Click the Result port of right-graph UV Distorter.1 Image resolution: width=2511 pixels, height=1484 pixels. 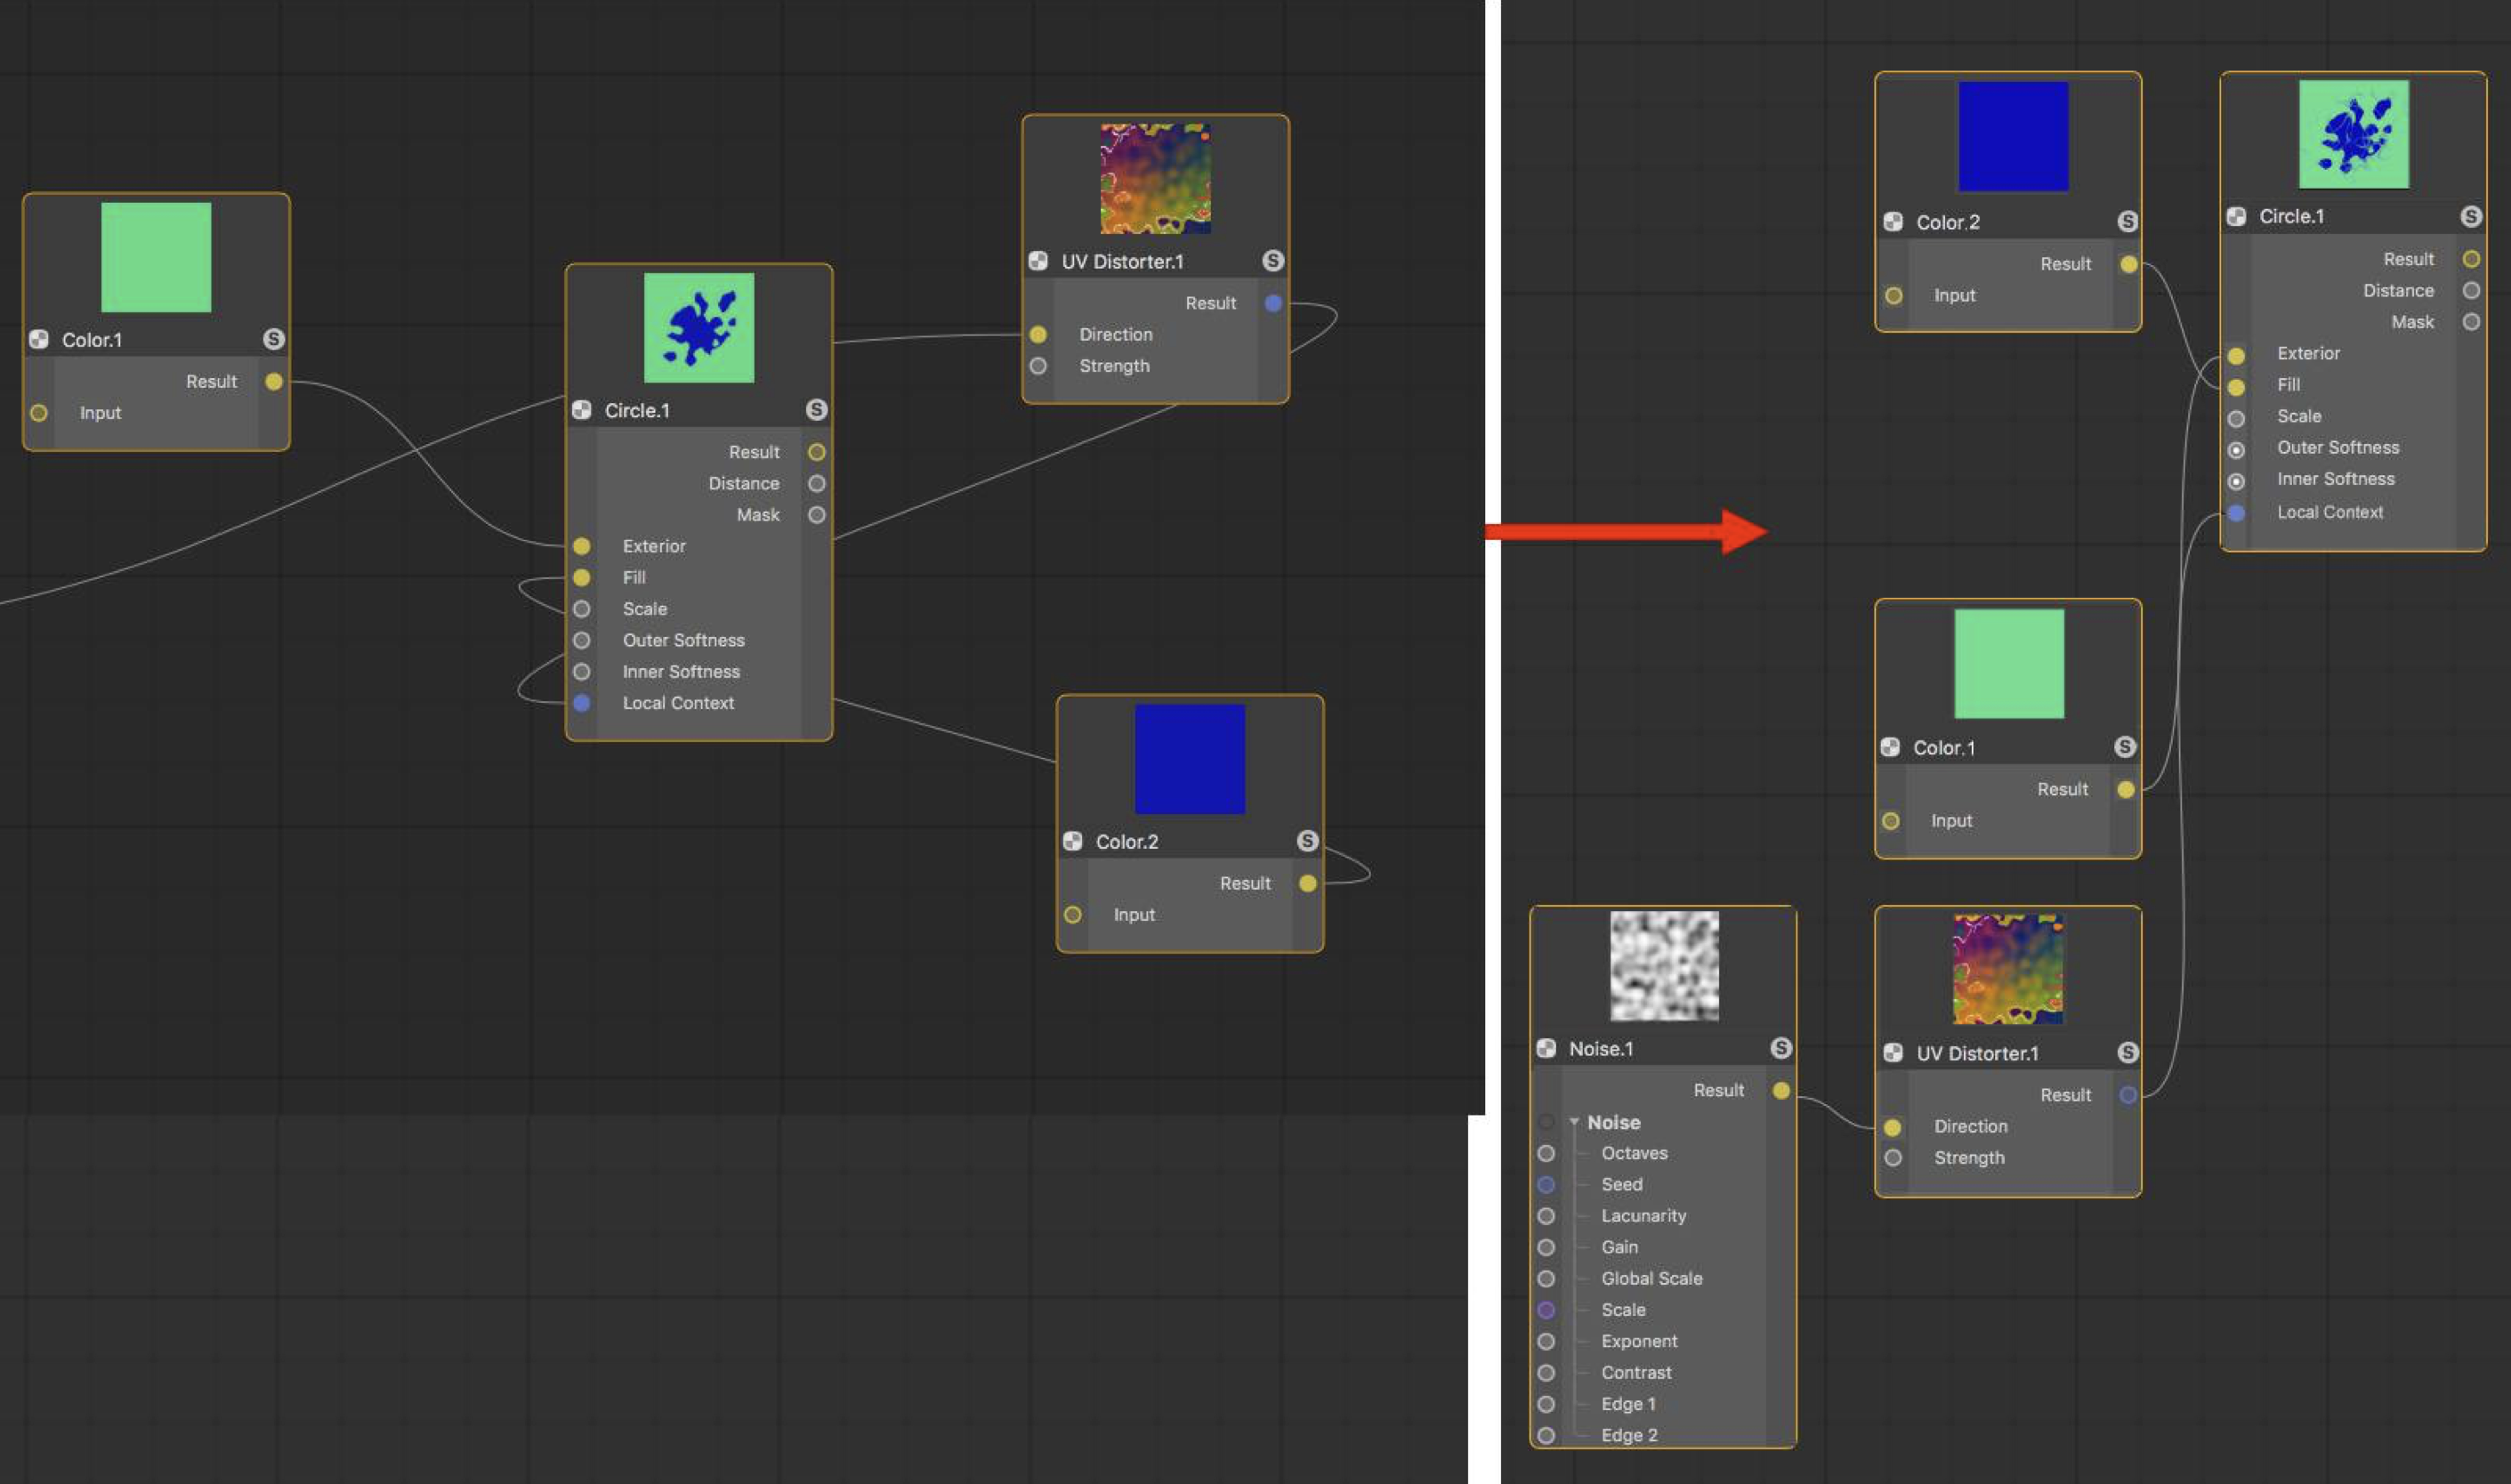[2127, 1095]
